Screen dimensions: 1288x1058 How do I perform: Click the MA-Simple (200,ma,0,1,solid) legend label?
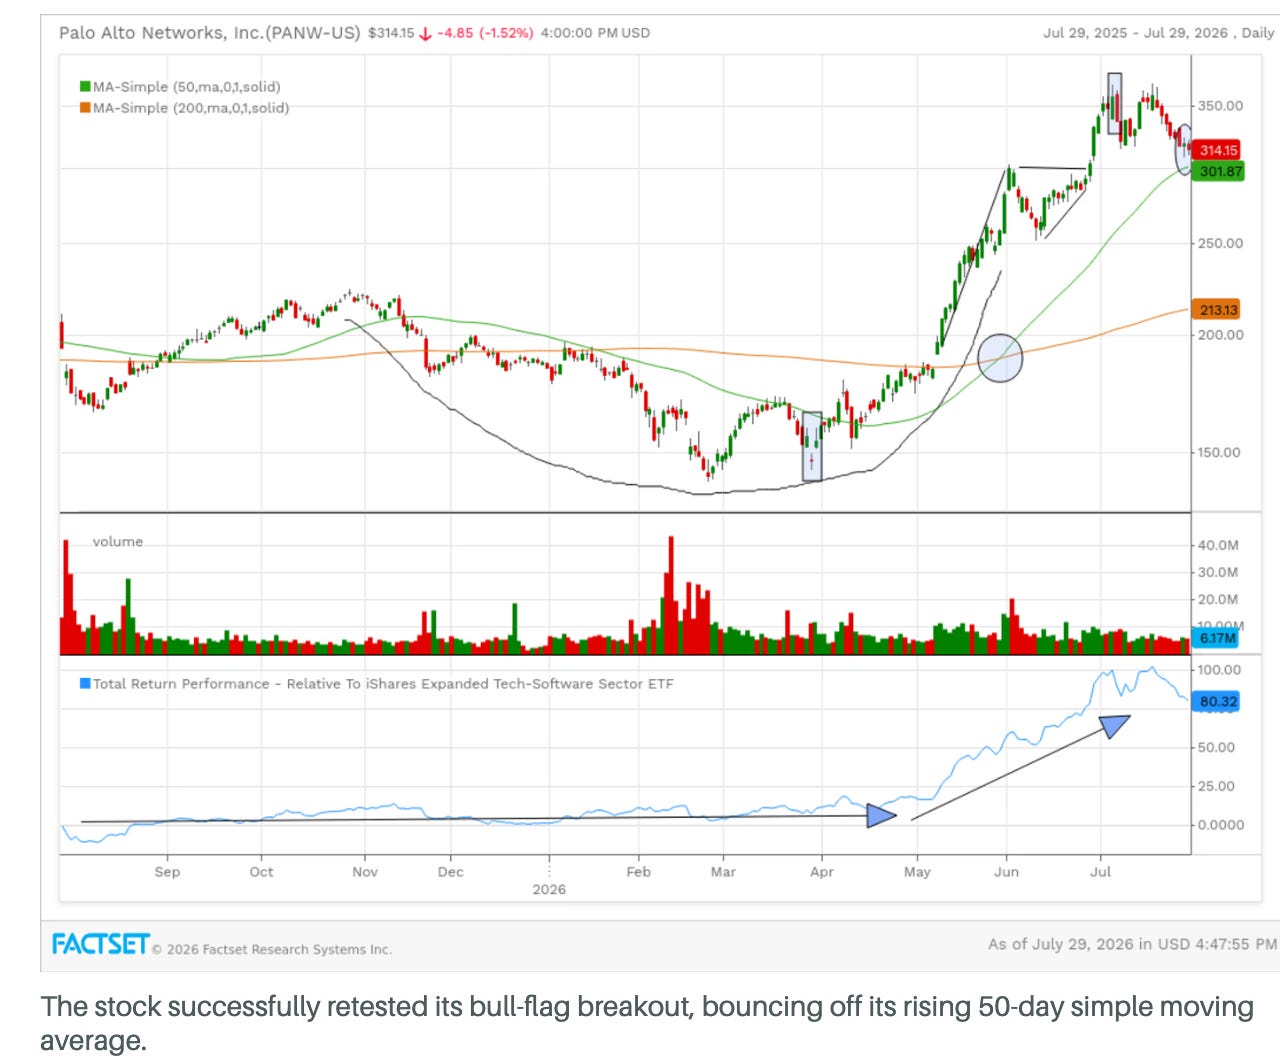pyautogui.click(x=191, y=108)
